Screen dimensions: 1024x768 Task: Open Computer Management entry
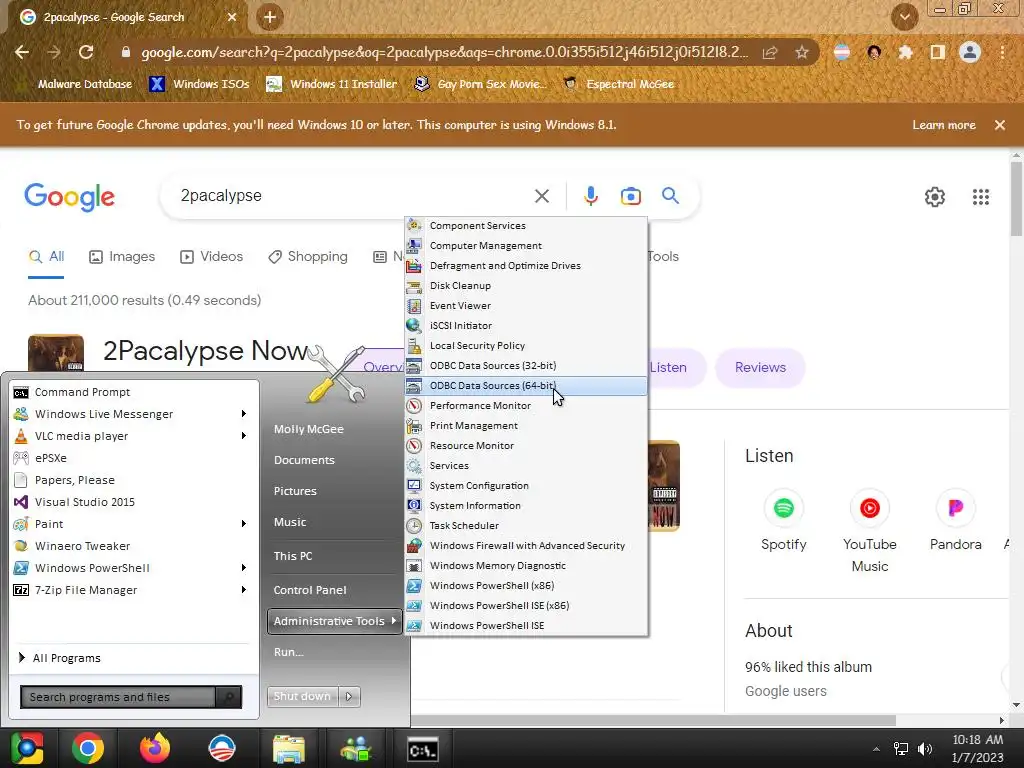click(x=526, y=246)
